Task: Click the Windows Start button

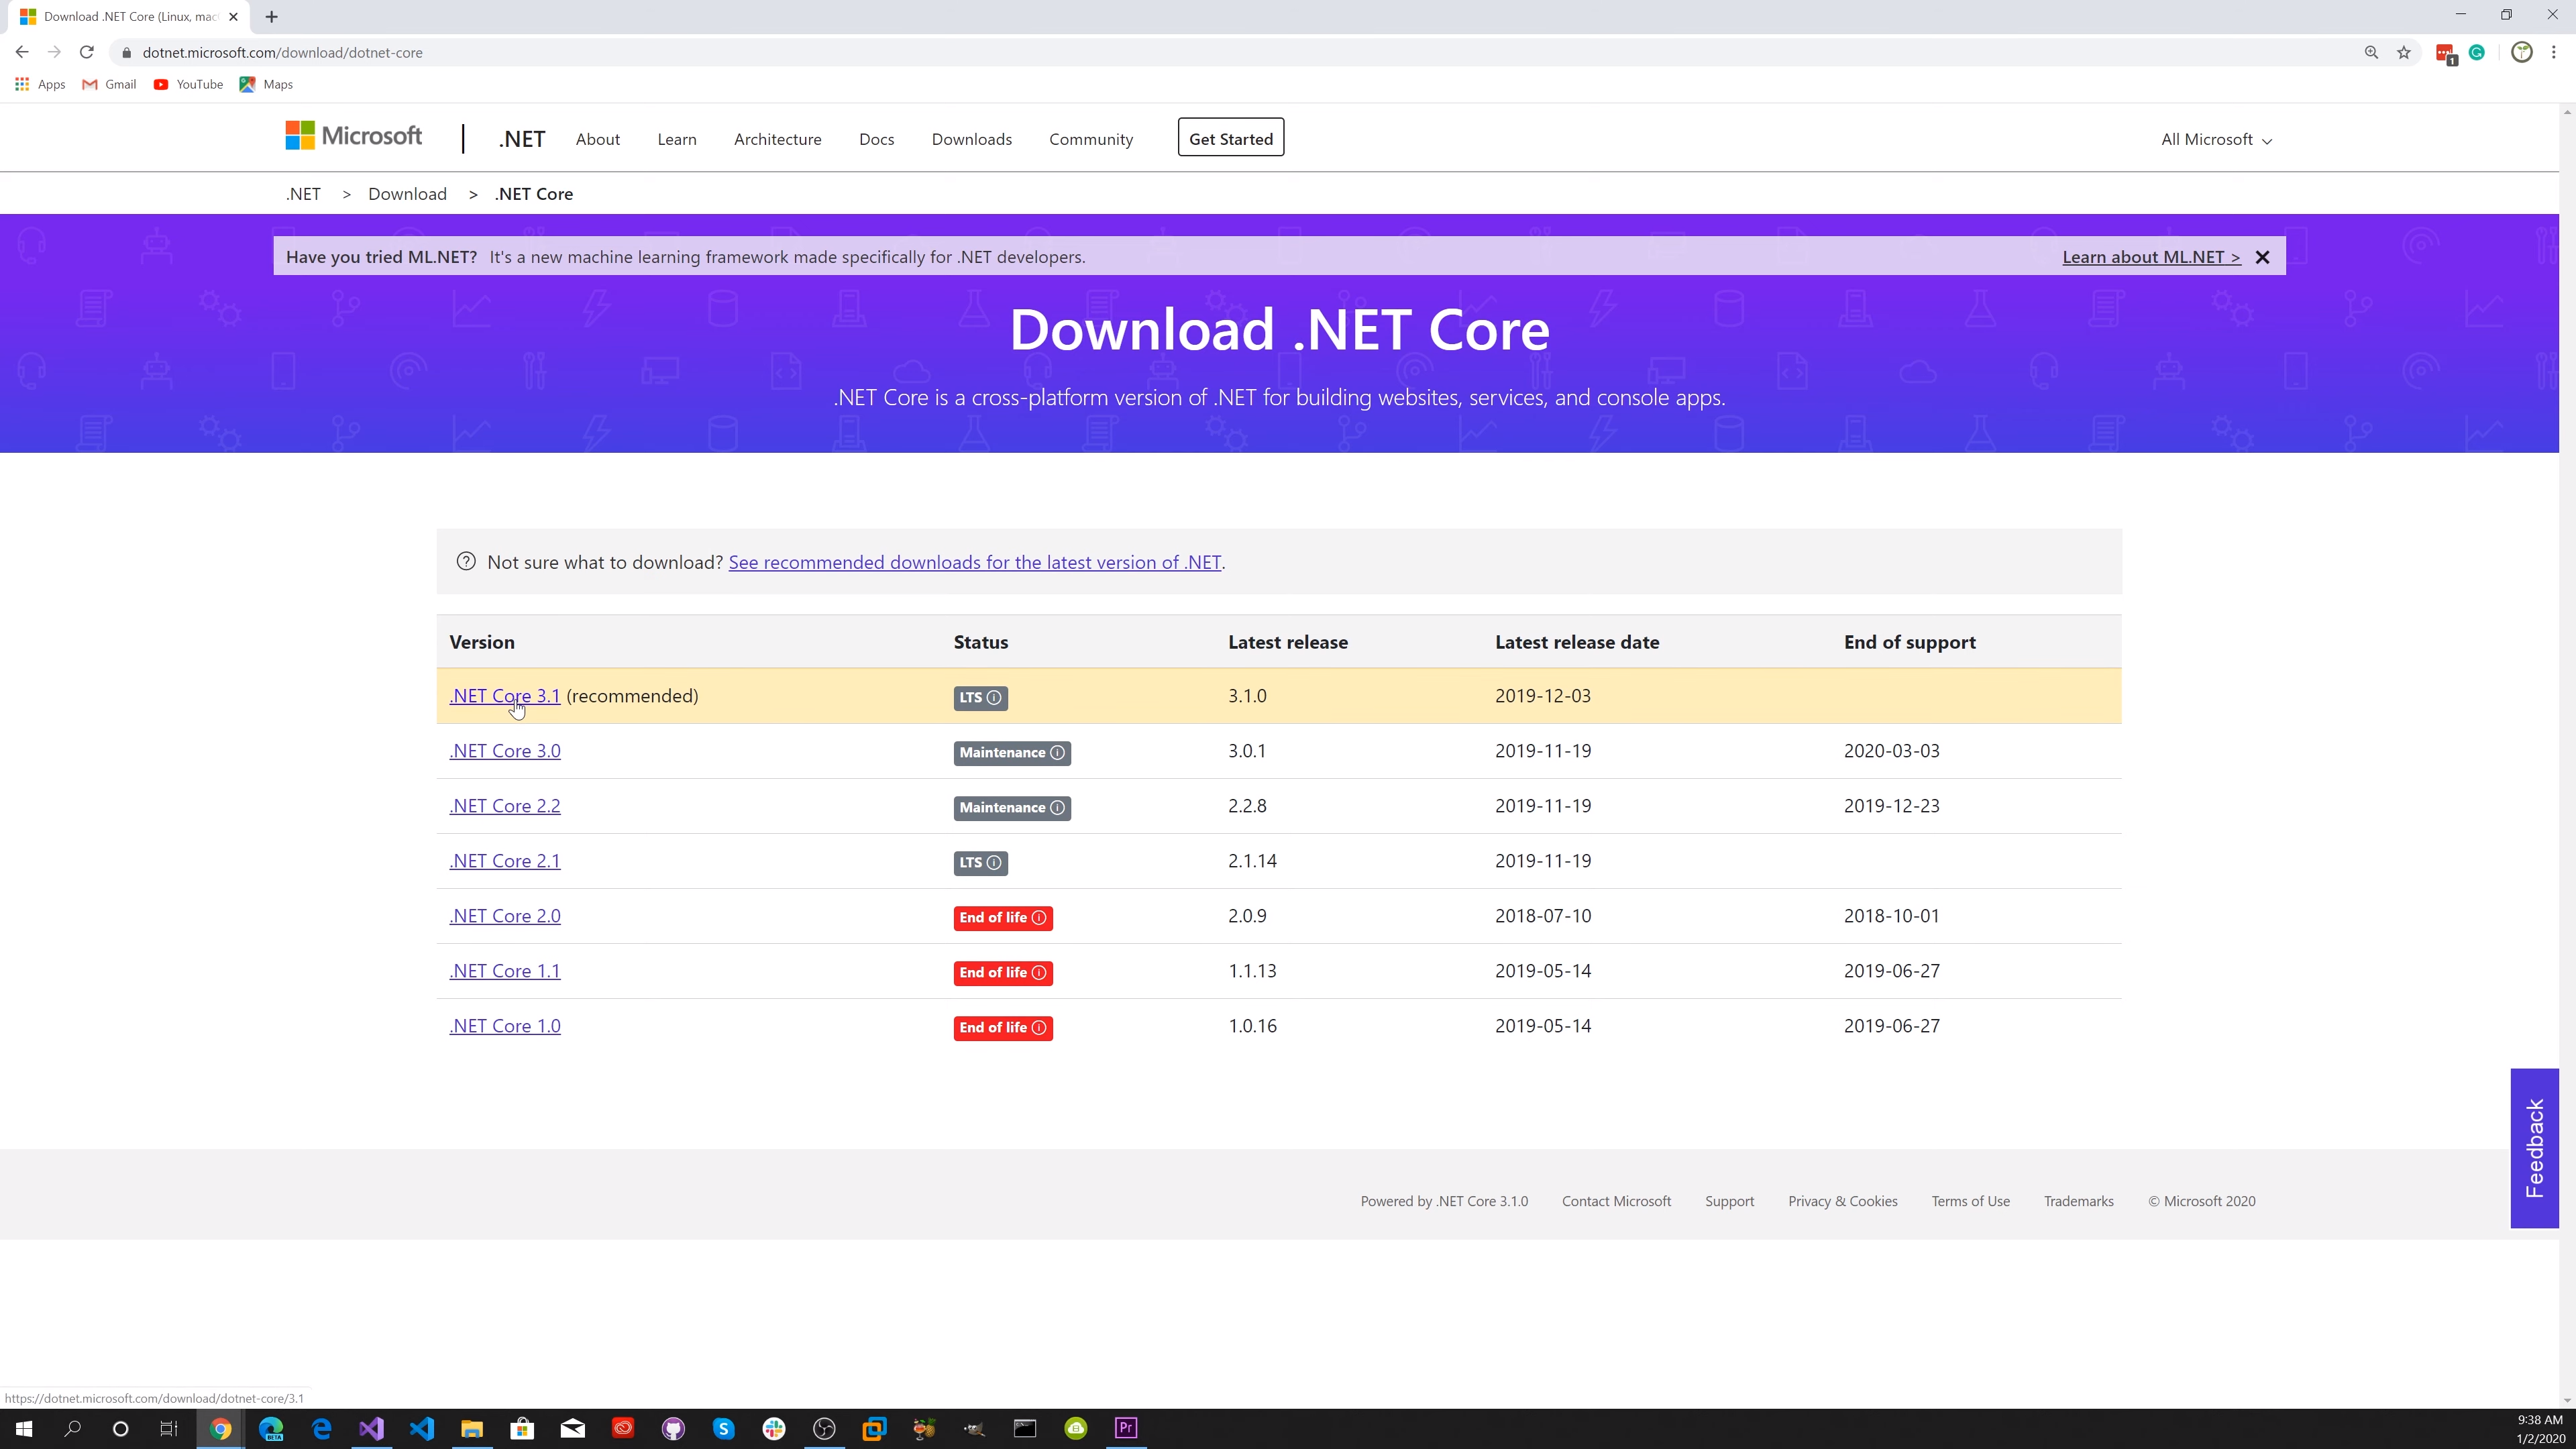Action: coord(23,1428)
